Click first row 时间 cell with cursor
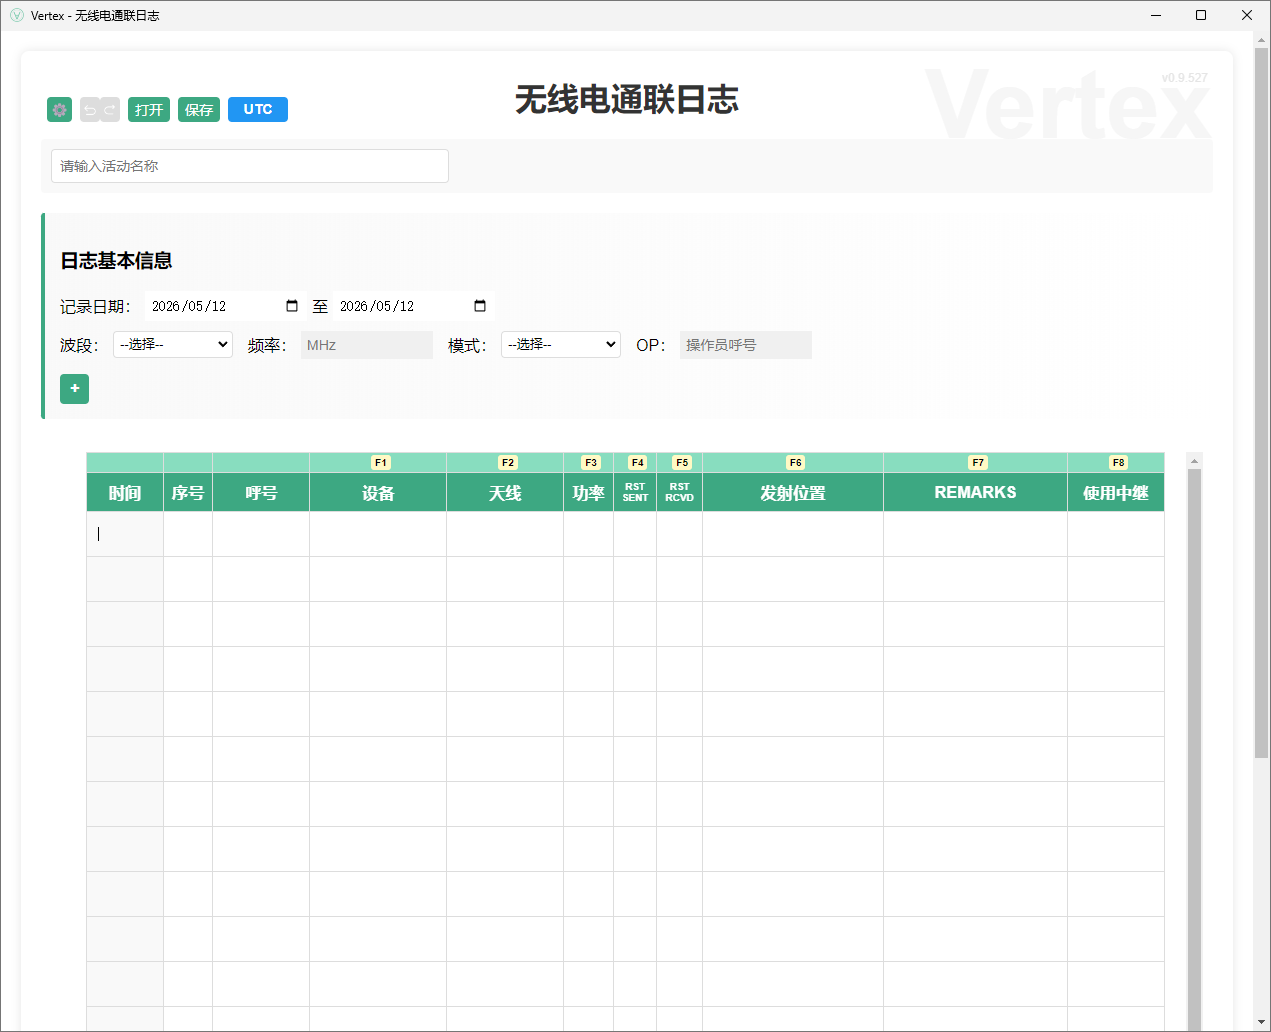This screenshot has width=1271, height=1032. point(125,534)
